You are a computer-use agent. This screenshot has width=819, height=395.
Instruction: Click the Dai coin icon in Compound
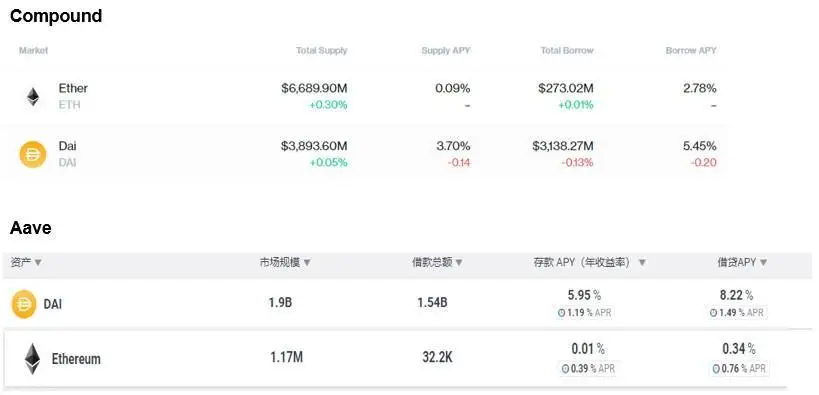tap(33, 155)
